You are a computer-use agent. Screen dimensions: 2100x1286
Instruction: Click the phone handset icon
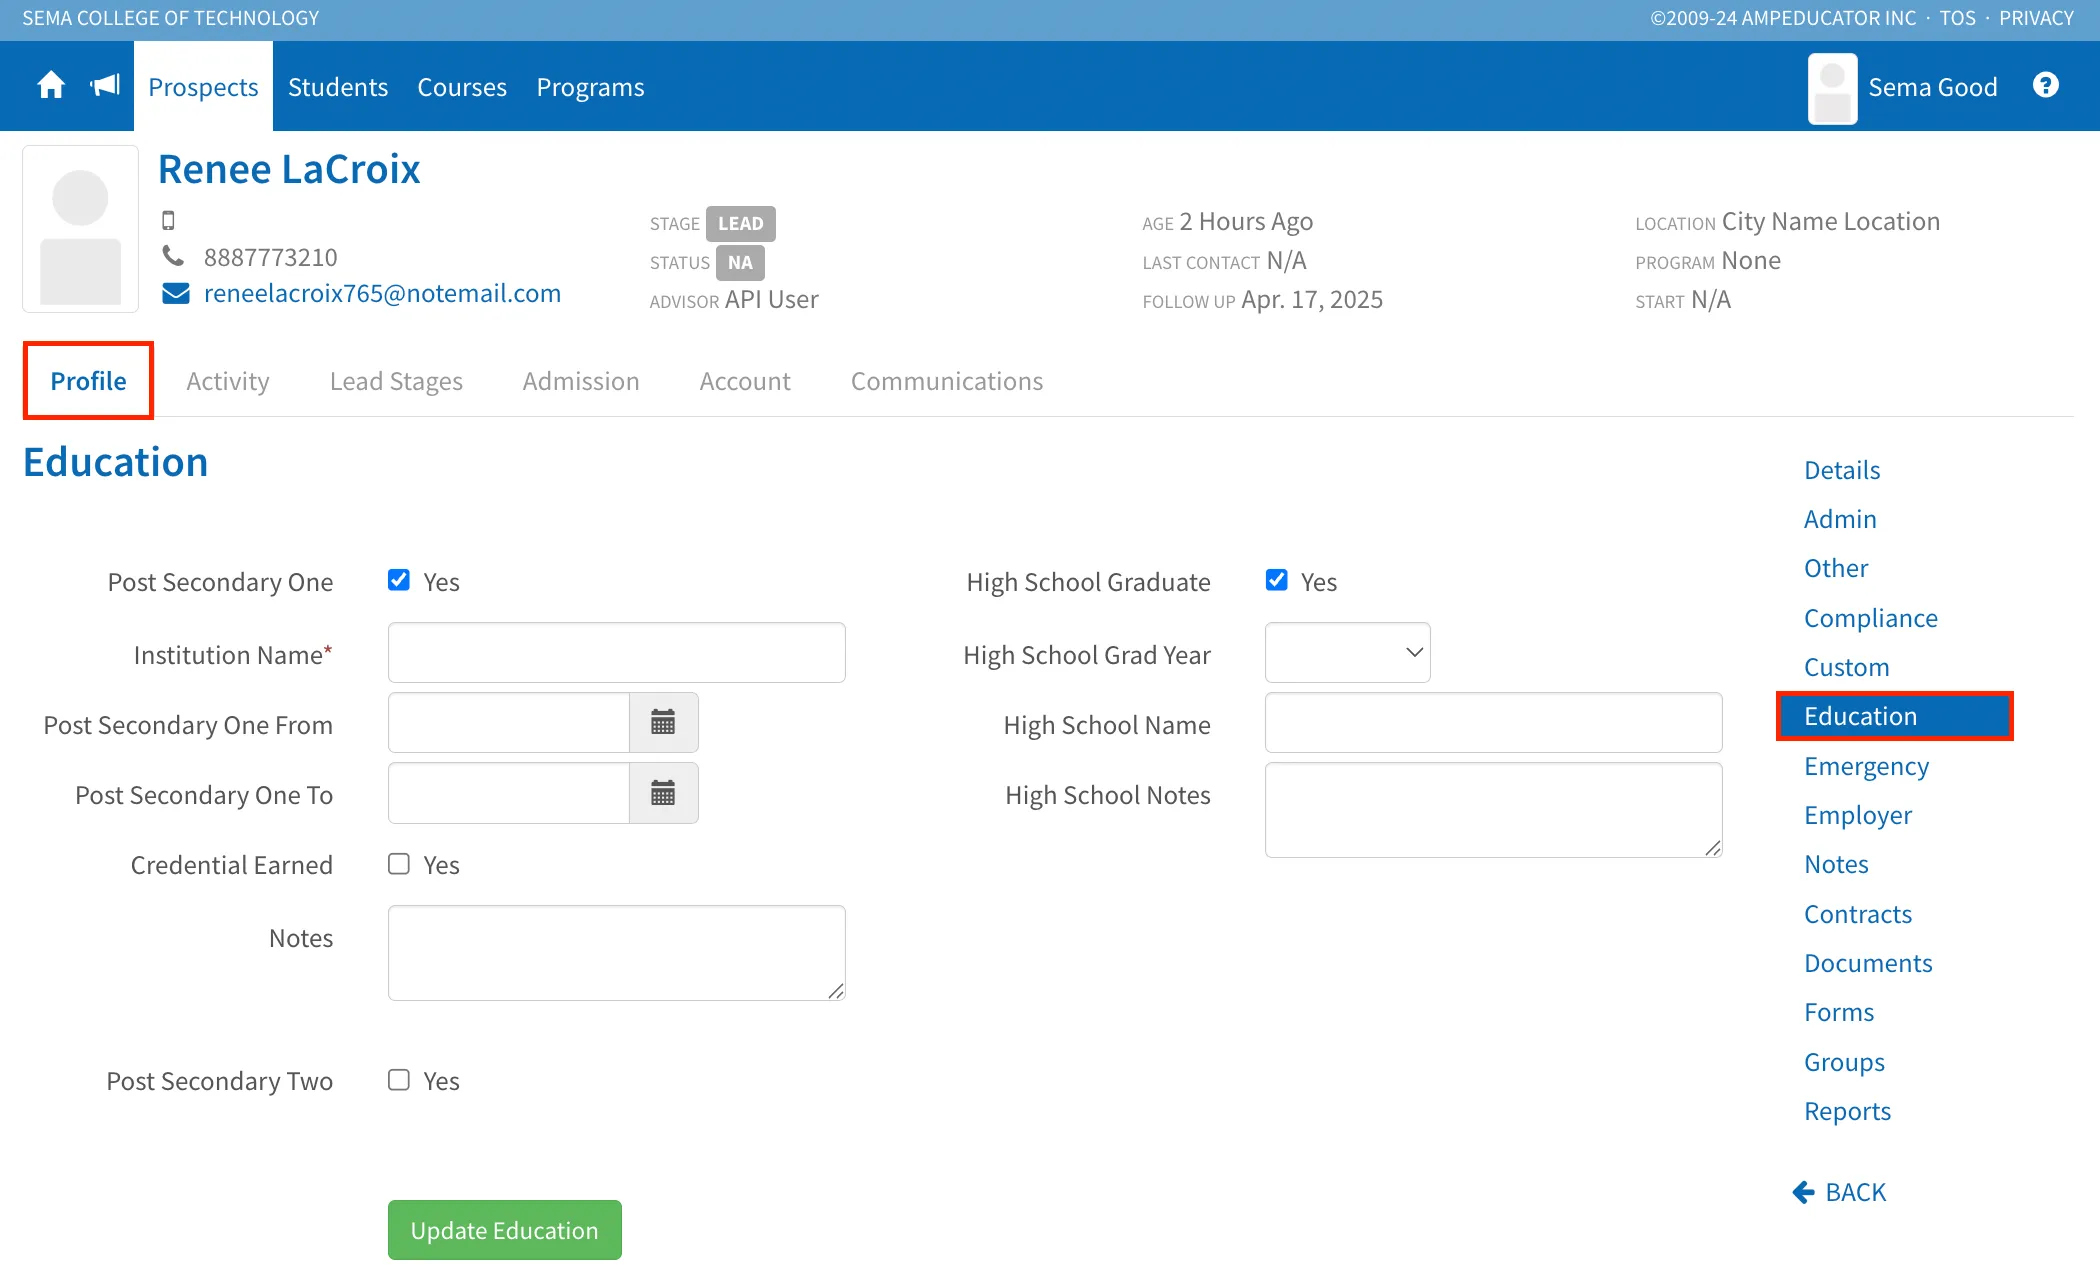tap(173, 256)
